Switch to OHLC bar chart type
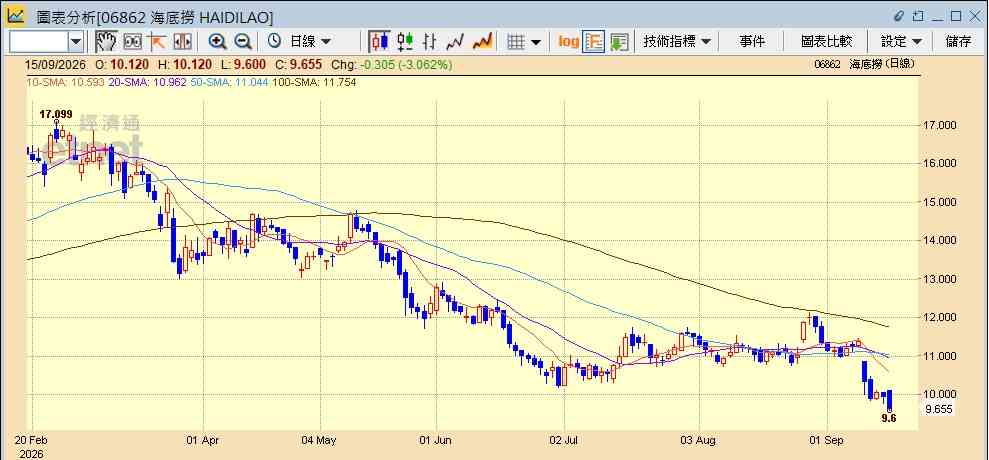Screen dimensions: 989x460 [x=430, y=42]
